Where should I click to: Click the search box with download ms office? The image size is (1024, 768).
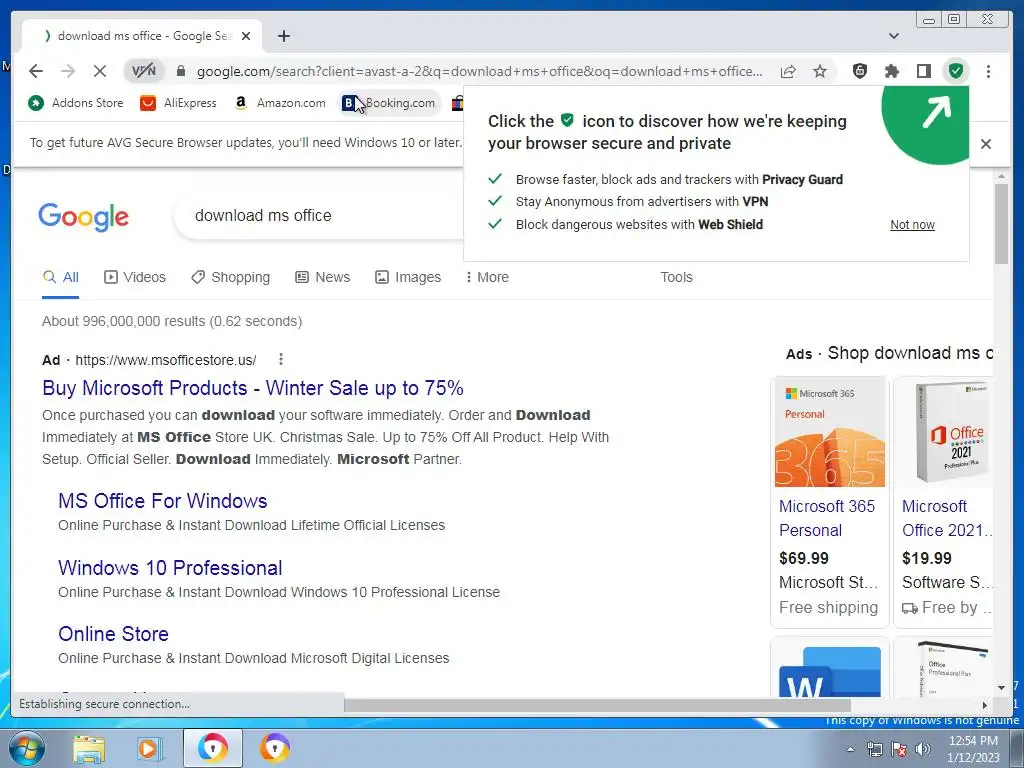click(320, 216)
